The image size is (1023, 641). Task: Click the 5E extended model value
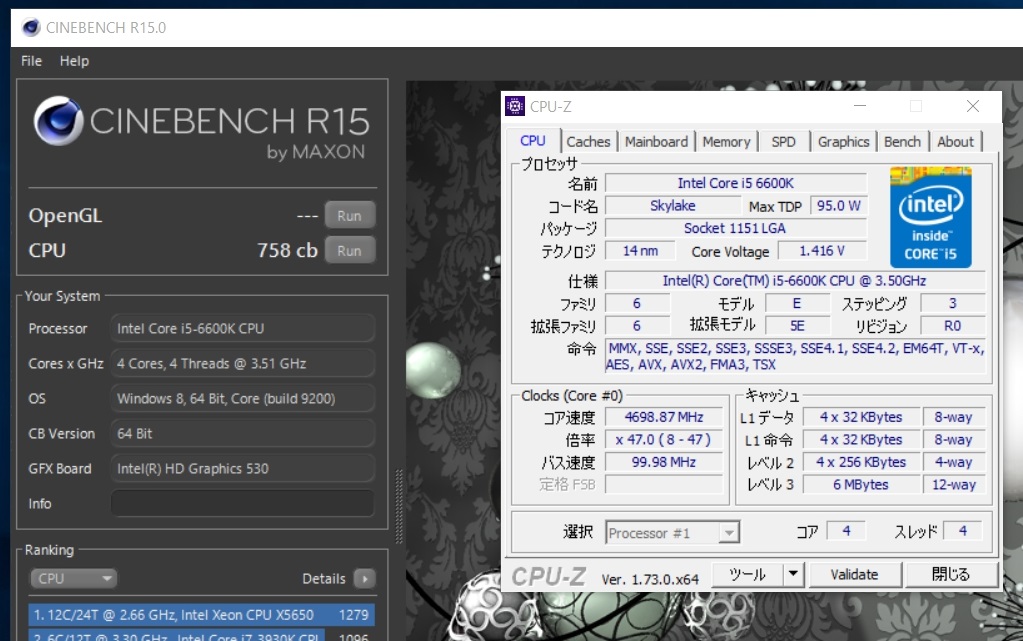(797, 326)
